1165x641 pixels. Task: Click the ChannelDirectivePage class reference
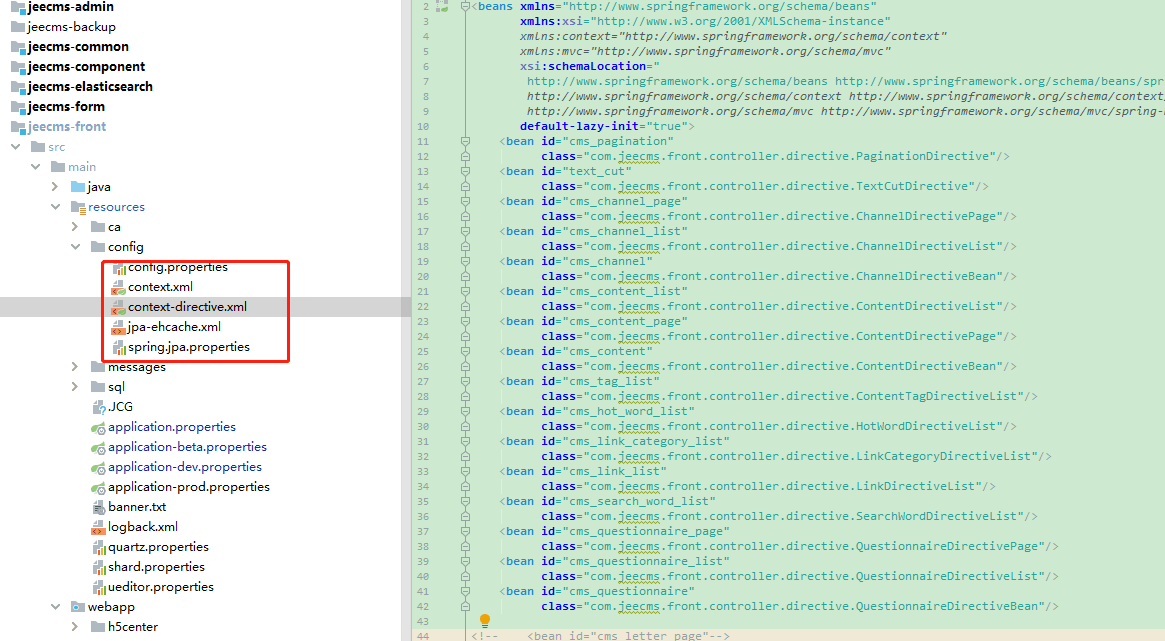(x=926, y=216)
